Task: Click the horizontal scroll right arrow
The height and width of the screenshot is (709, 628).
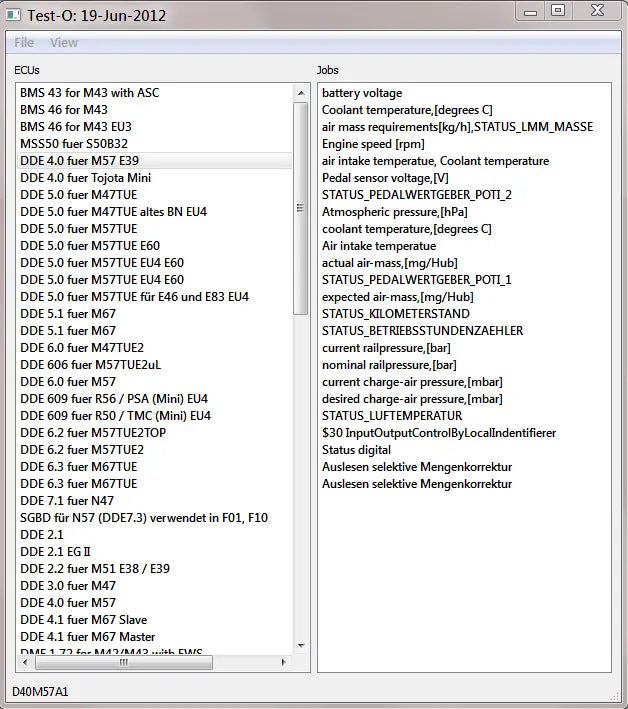Action: [285, 662]
